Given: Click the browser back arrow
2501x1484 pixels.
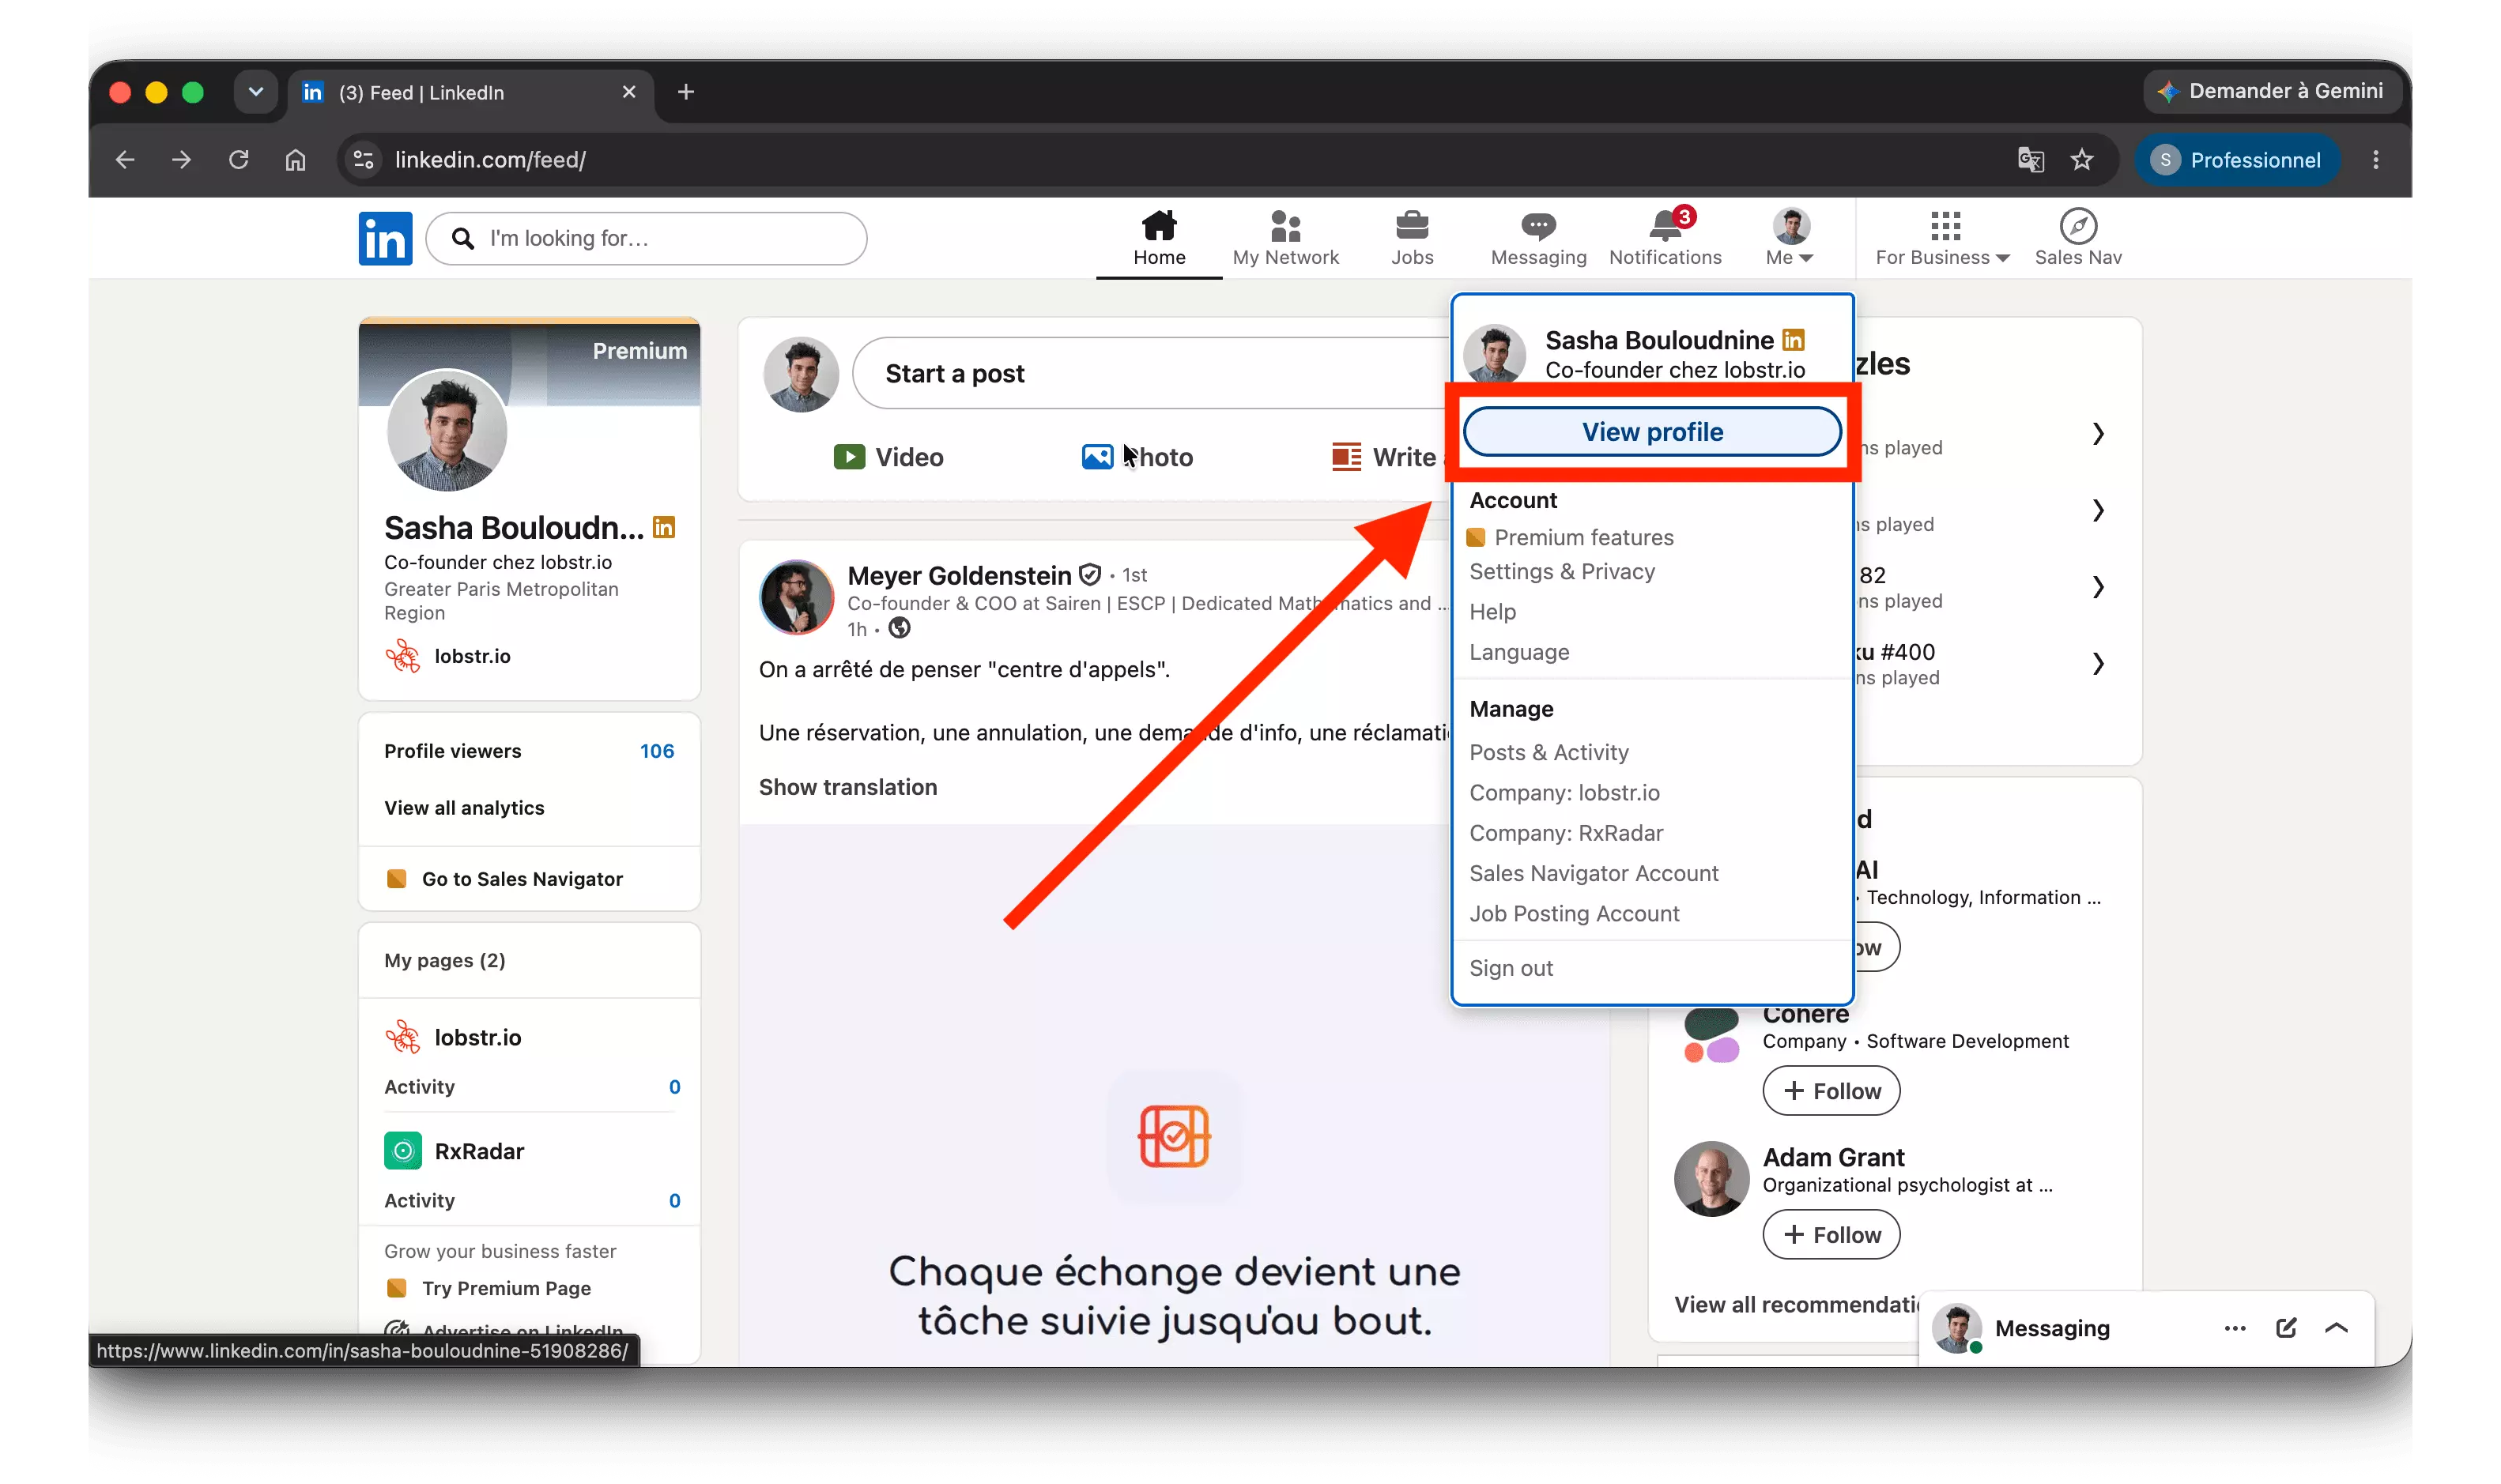Looking at the screenshot, I should (x=125, y=160).
